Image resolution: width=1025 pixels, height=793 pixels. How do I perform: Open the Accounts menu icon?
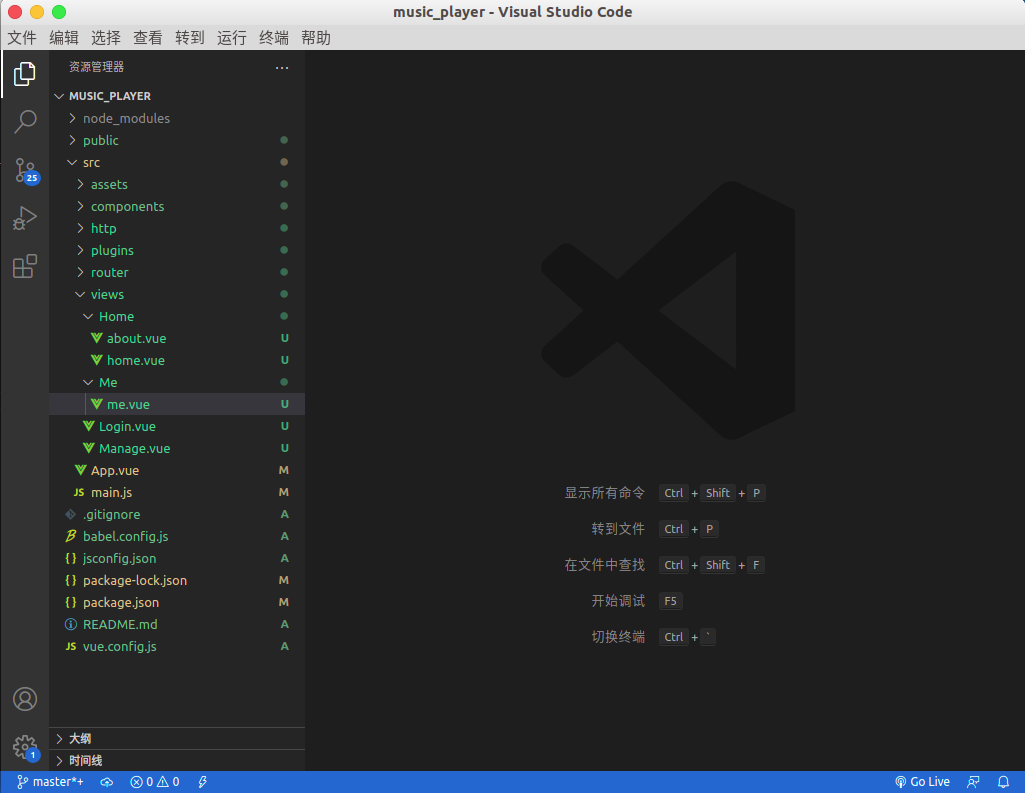pyautogui.click(x=25, y=699)
